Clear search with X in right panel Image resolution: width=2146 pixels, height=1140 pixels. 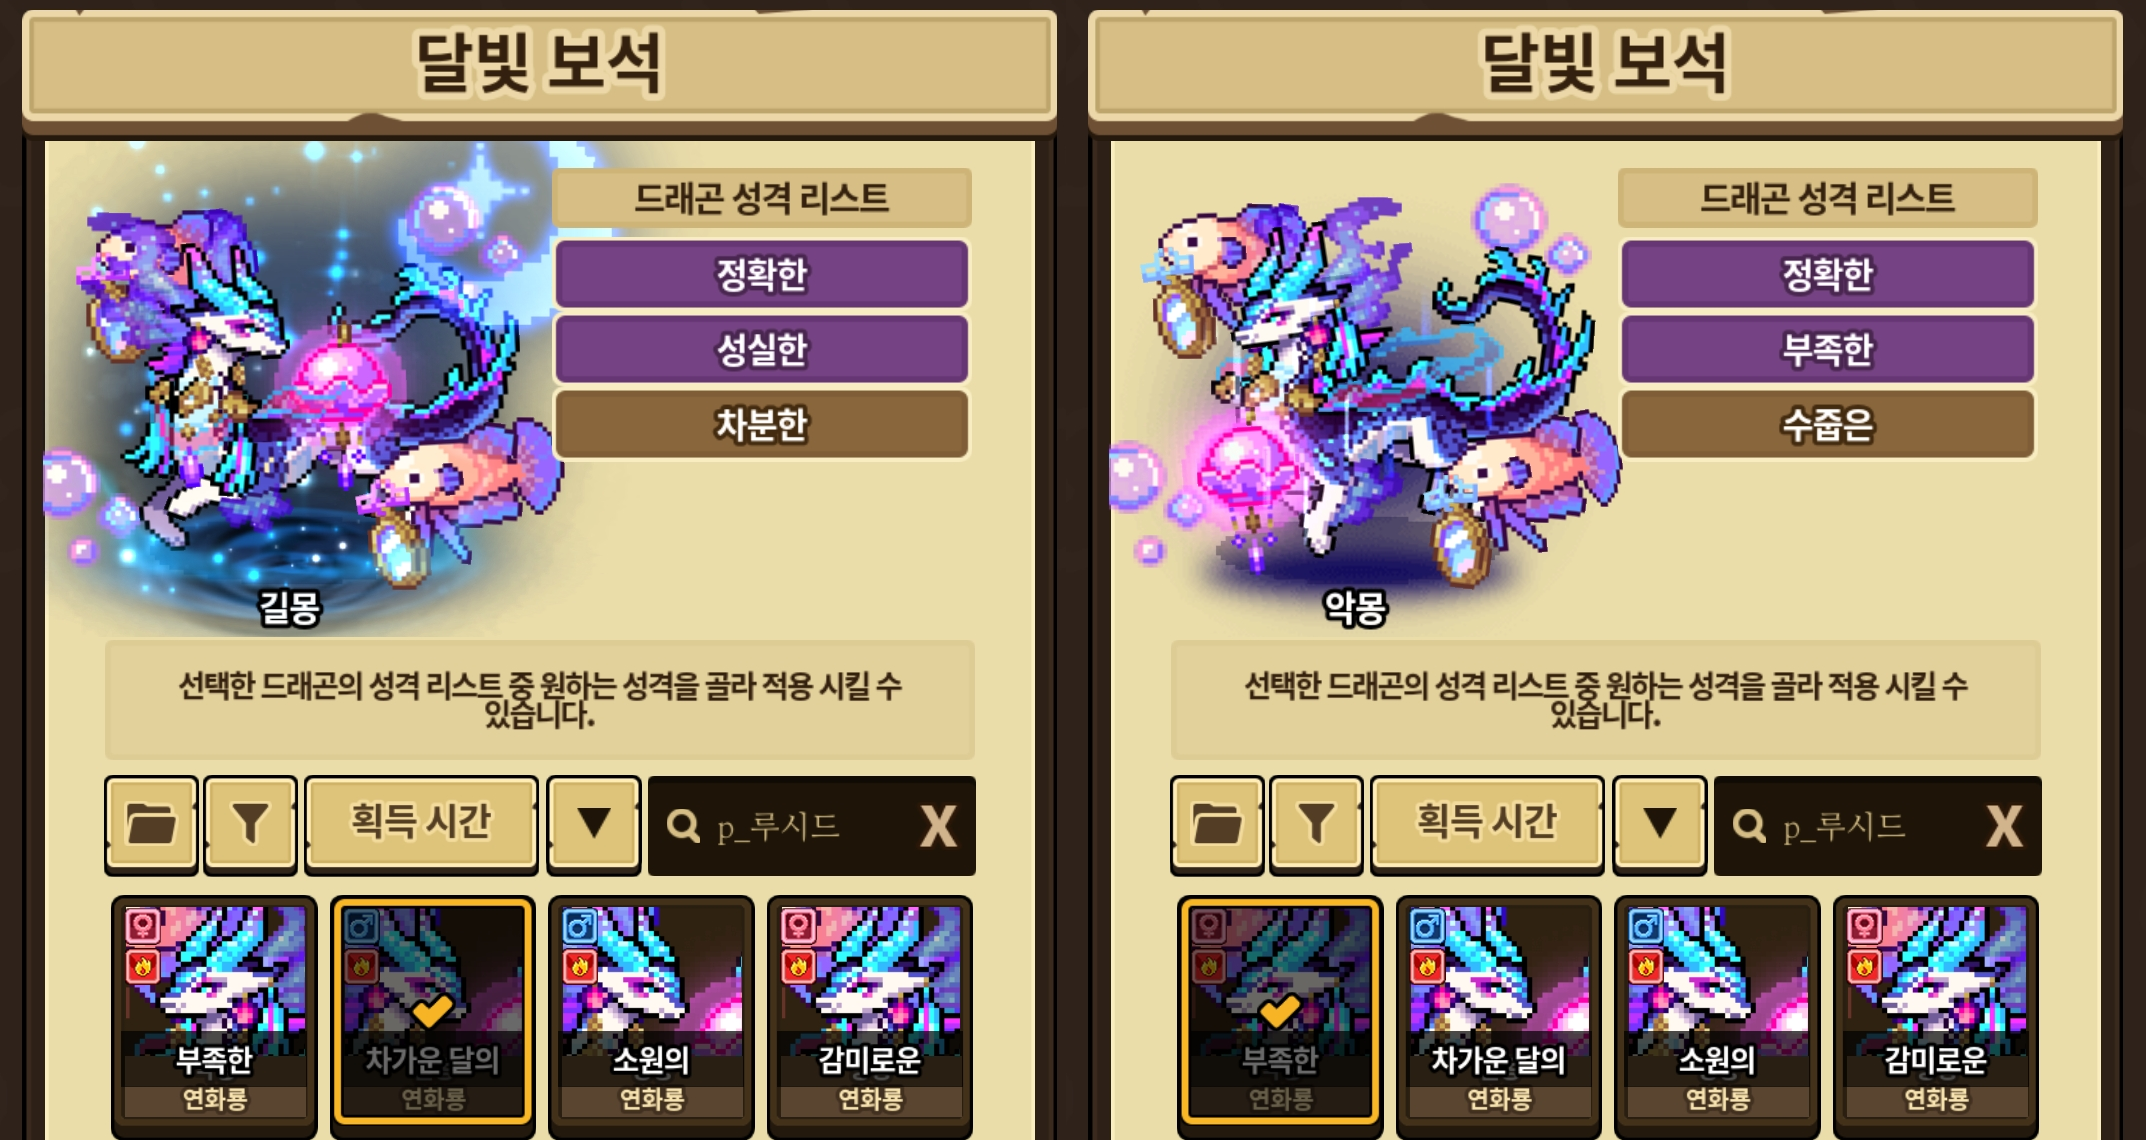(x=2004, y=826)
